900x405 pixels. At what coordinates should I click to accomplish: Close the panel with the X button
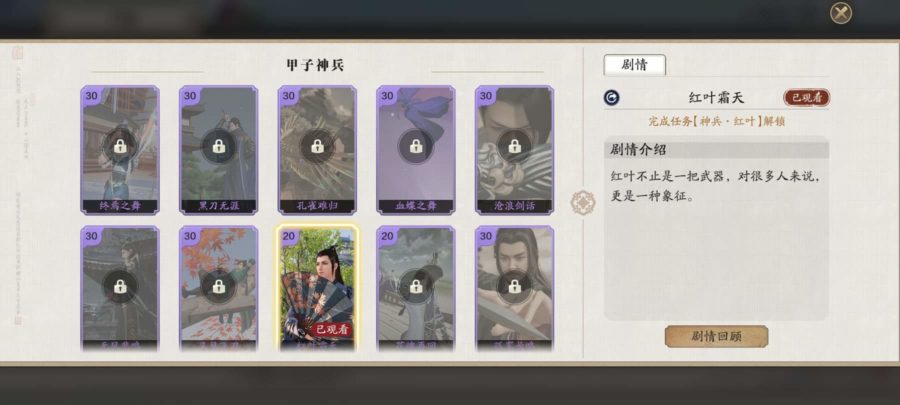pyautogui.click(x=841, y=13)
